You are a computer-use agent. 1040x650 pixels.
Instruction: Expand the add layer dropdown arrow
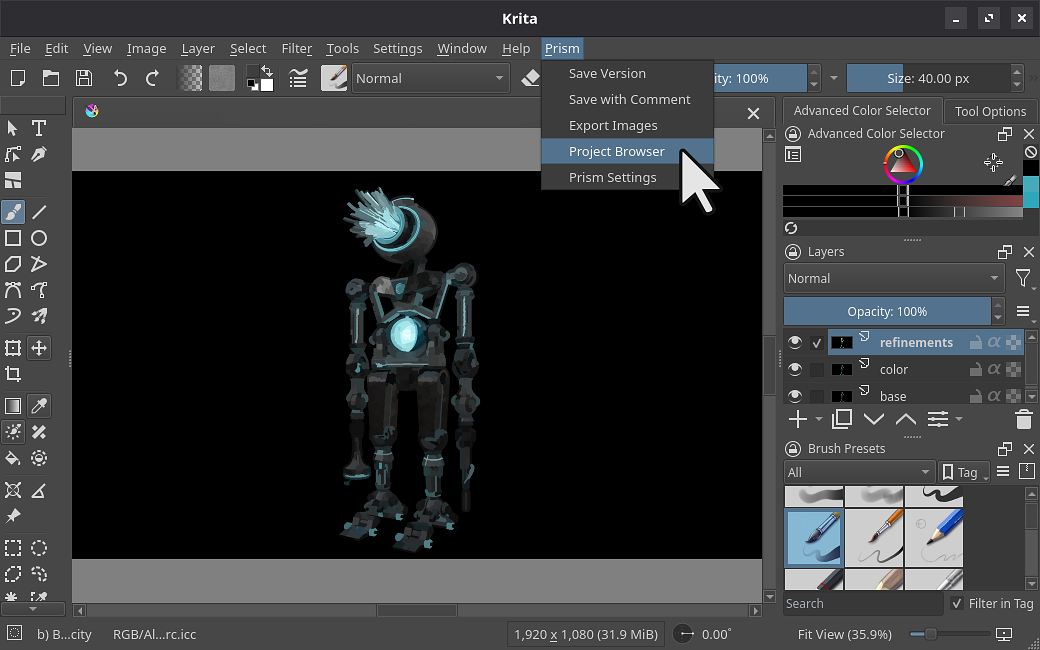tap(818, 419)
